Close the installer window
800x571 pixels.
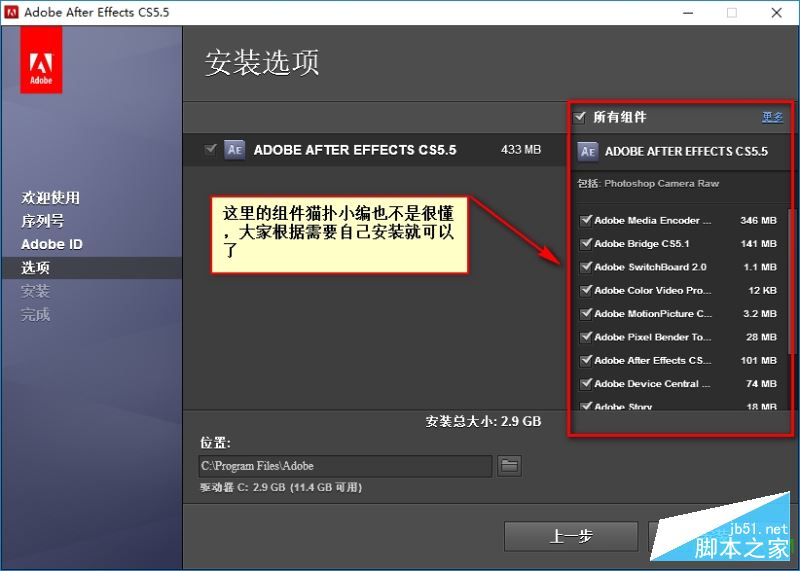(777, 13)
